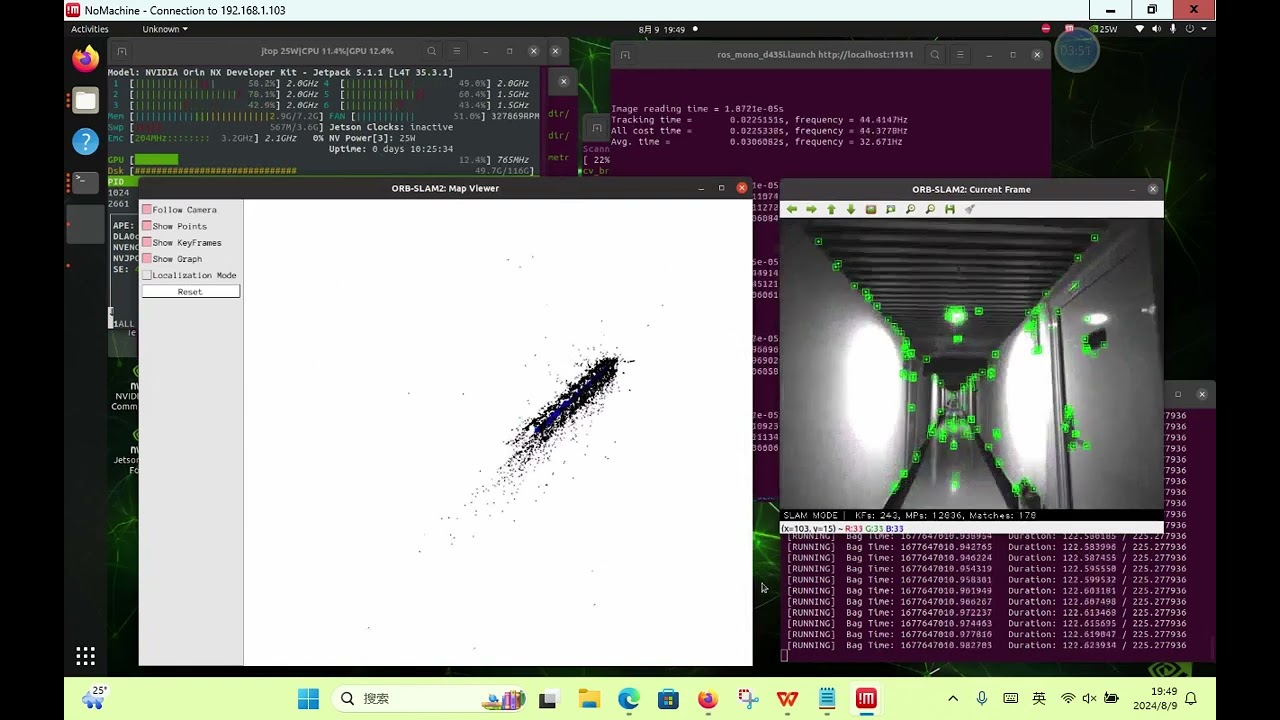Open the Terminal icon in Ubuntu dock
This screenshot has width=1280, height=720.
[86, 182]
